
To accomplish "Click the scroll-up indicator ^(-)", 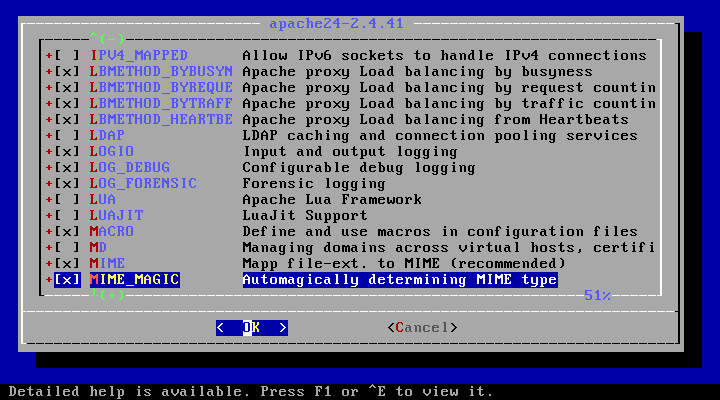I will [107, 37].
